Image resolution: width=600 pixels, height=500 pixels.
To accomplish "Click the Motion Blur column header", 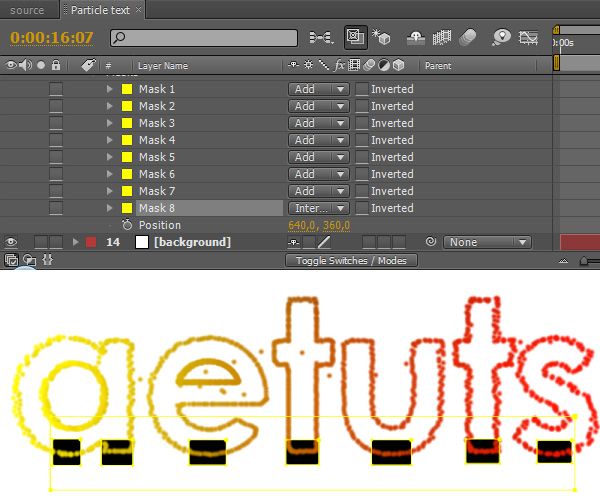I will [368, 65].
